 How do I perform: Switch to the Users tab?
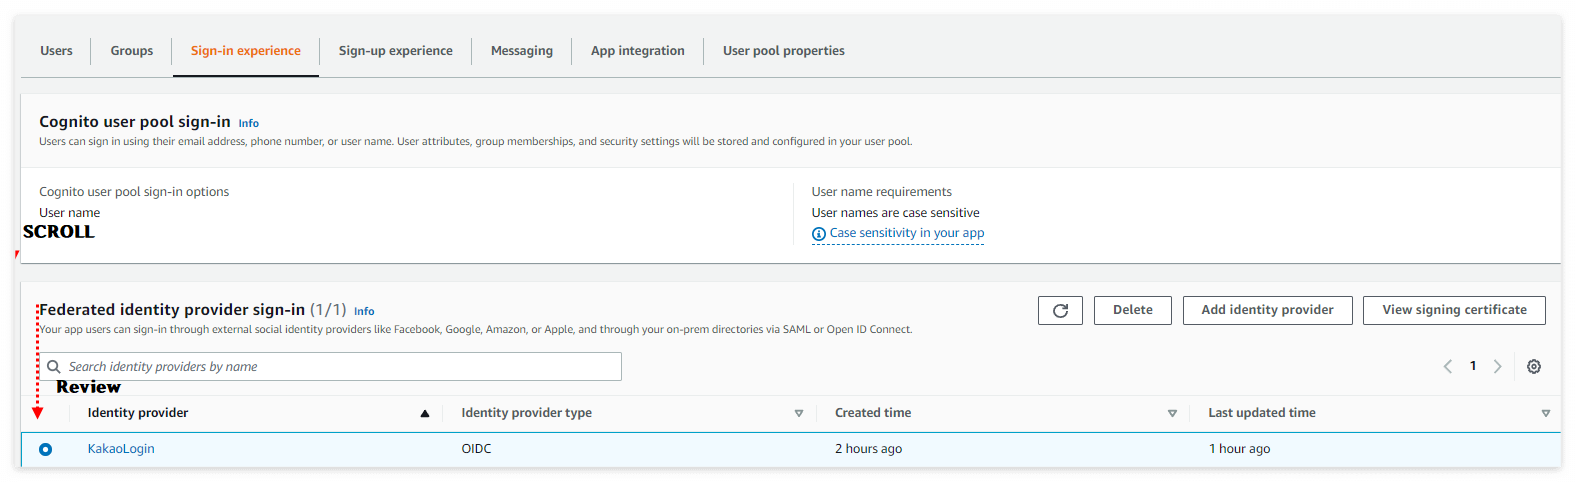(57, 51)
